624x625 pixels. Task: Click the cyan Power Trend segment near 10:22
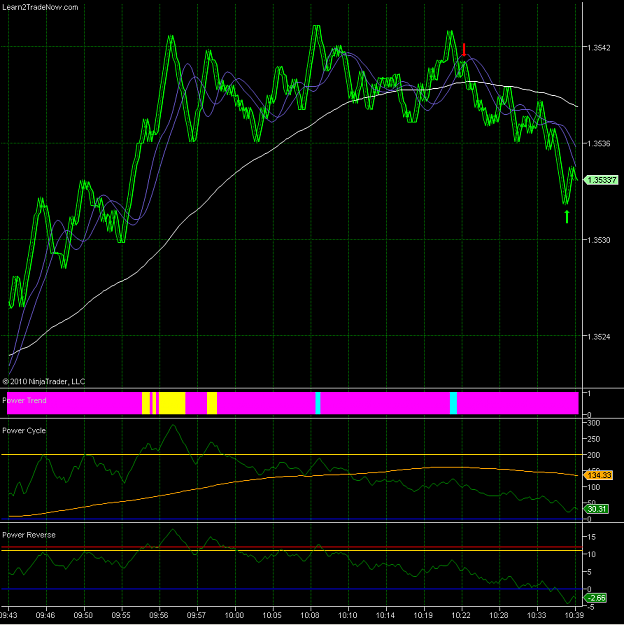453,403
